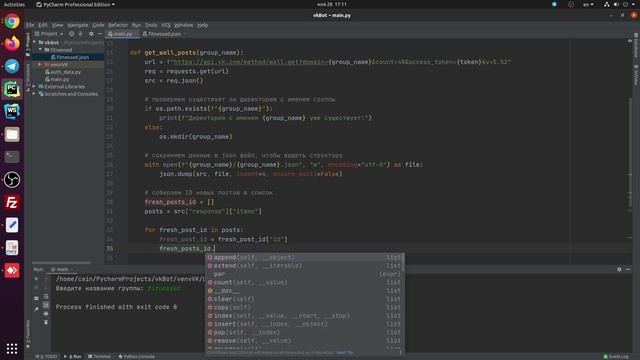Open the Tools menu
Viewport: 640px width, 360px height.
[151, 25]
